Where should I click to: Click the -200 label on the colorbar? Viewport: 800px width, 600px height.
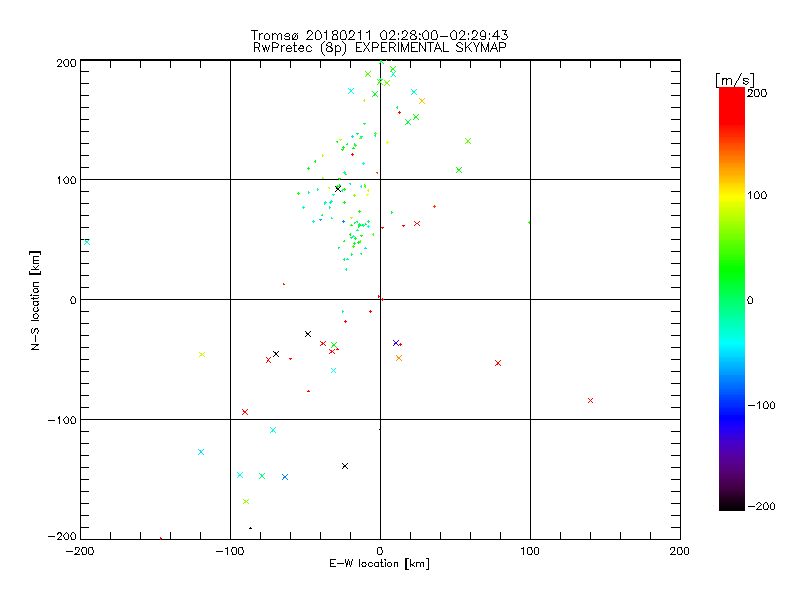[761, 506]
